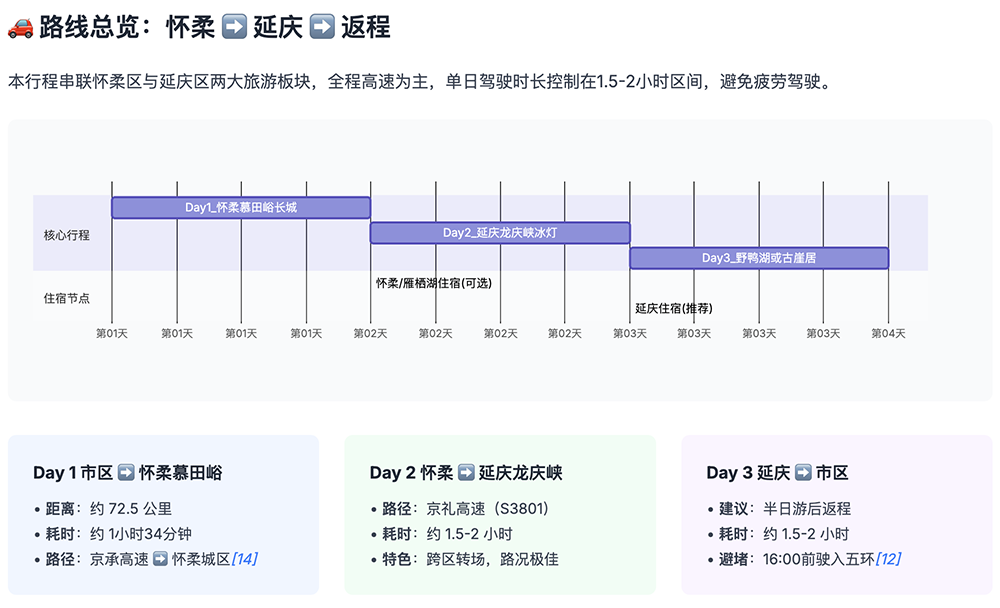Click the arrow icon before 返程 in heading
1000x608 pixels.
(x=321, y=26)
